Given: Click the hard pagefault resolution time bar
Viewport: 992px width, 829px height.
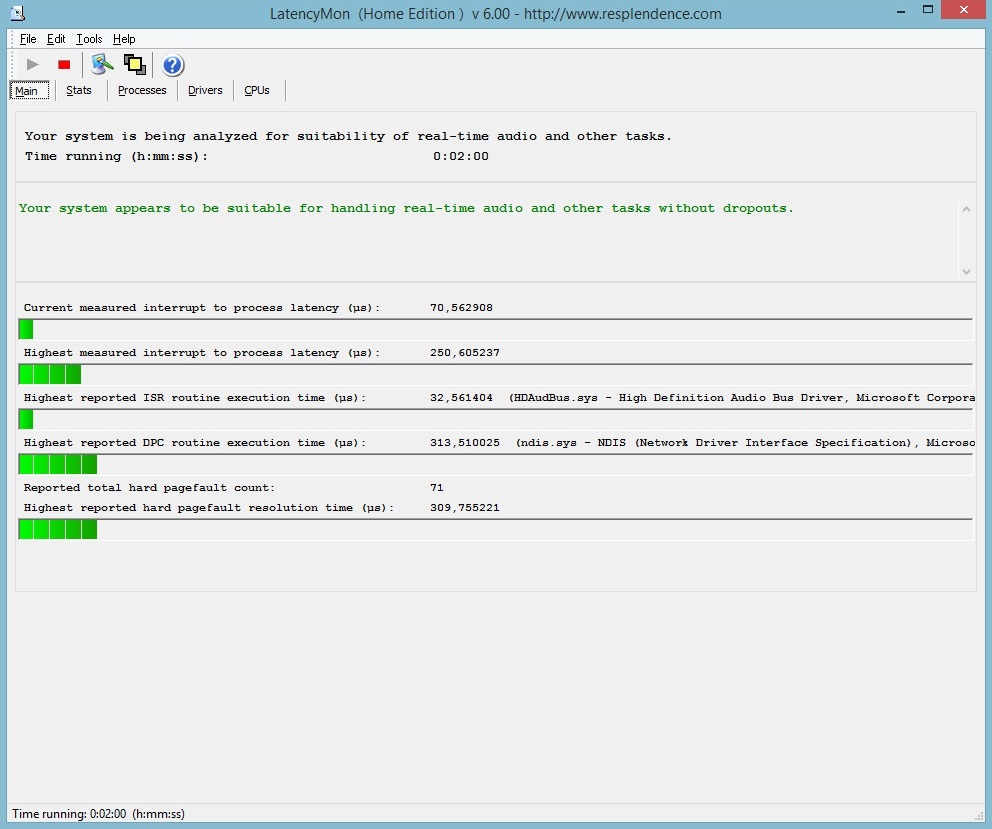Looking at the screenshot, I should tap(495, 529).
